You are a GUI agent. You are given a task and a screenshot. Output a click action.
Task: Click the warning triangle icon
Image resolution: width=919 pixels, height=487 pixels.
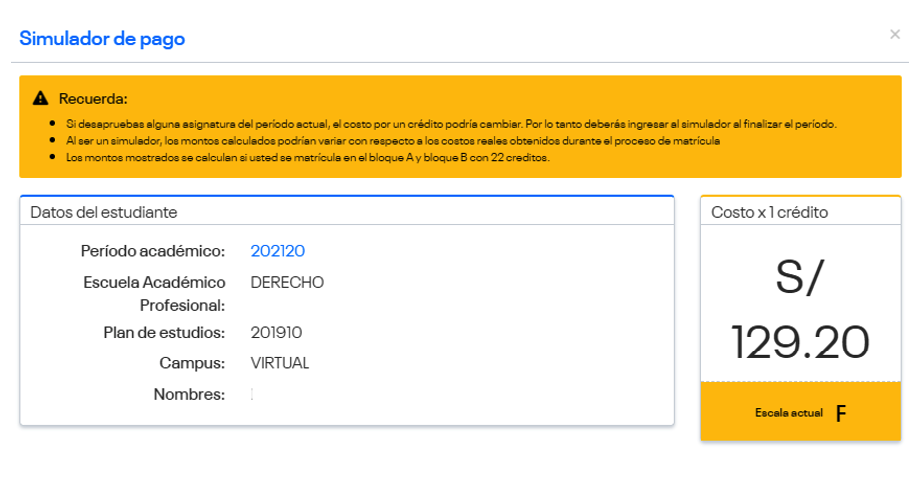point(40,98)
